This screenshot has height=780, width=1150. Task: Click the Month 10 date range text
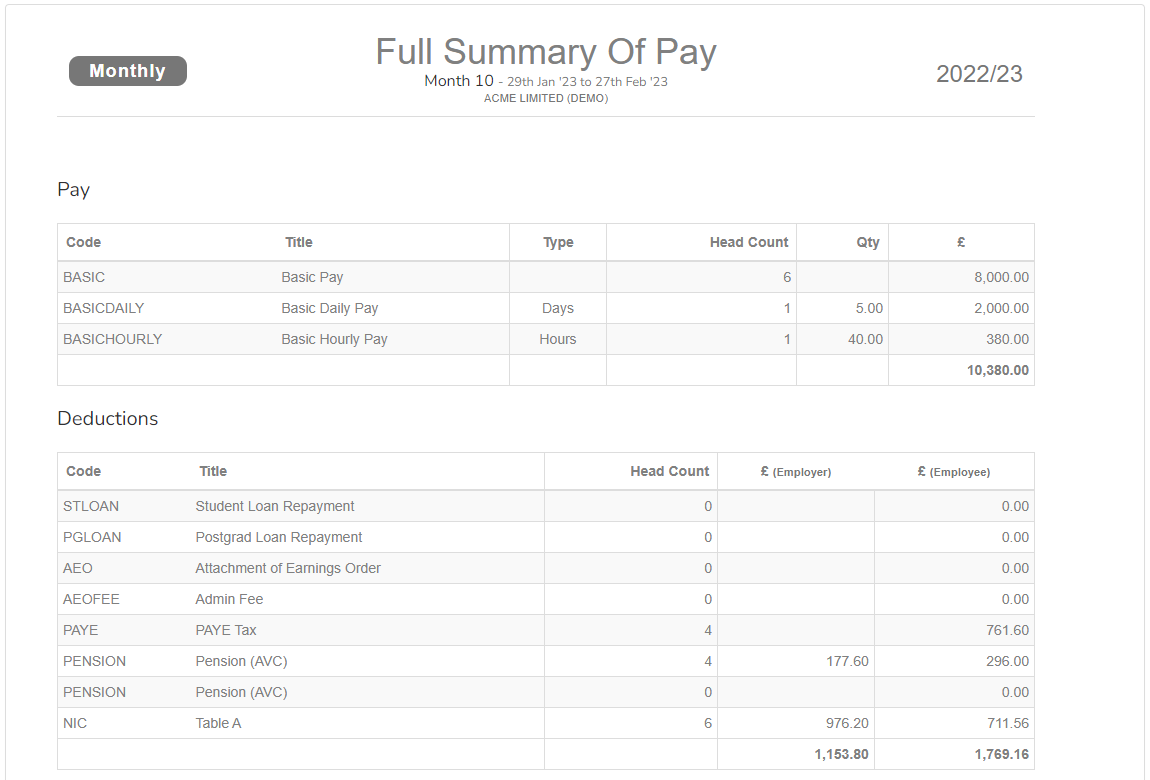pos(545,81)
